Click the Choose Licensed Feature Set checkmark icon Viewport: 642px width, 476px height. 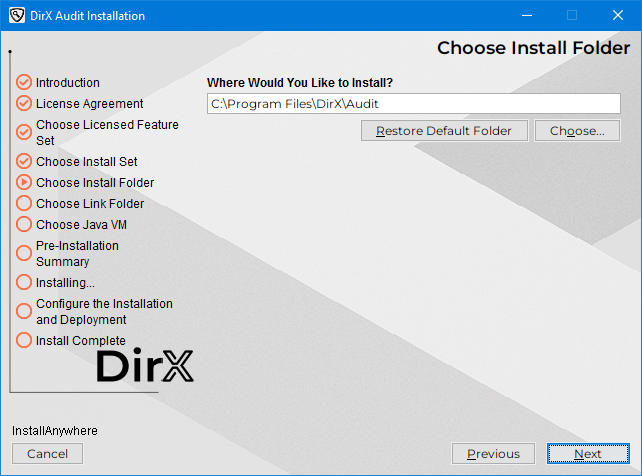[x=24, y=132]
